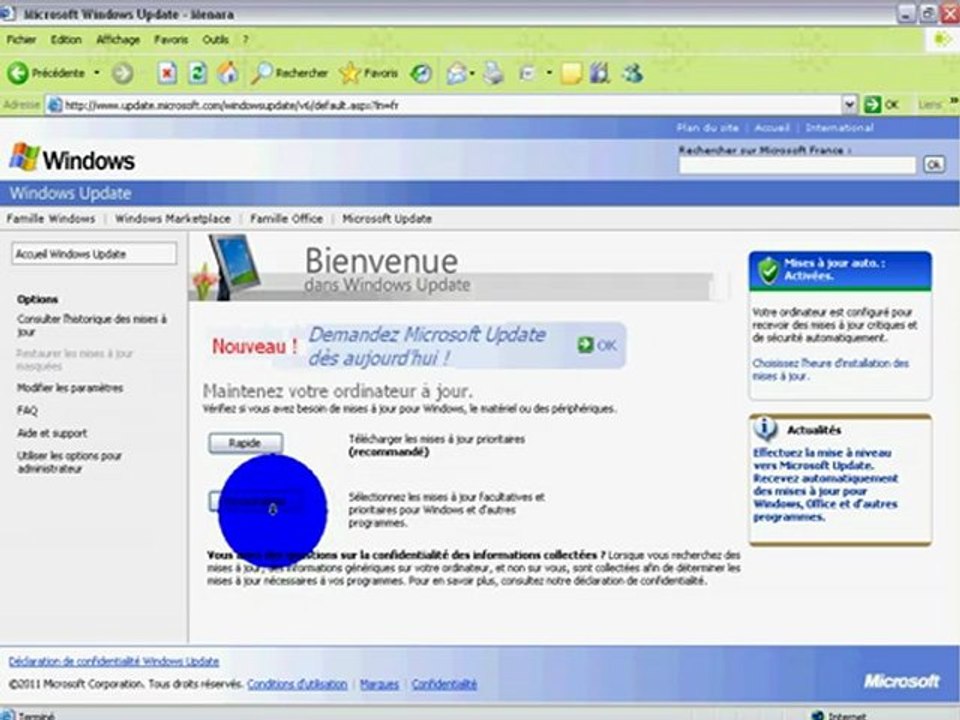960x720 pixels.
Task: Stop page loading with red X icon
Action: coord(167,73)
